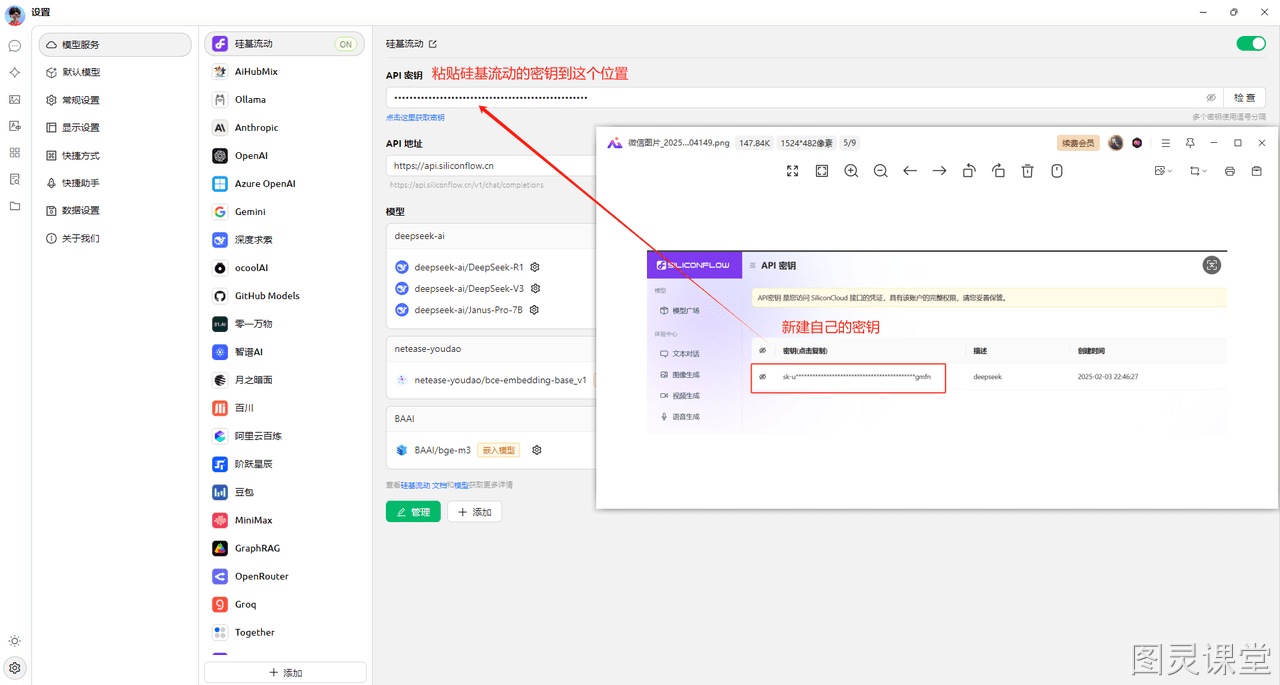This screenshot has height=685, width=1280.
Task: Click external link icon next to 硅基流动 title
Action: click(433, 44)
